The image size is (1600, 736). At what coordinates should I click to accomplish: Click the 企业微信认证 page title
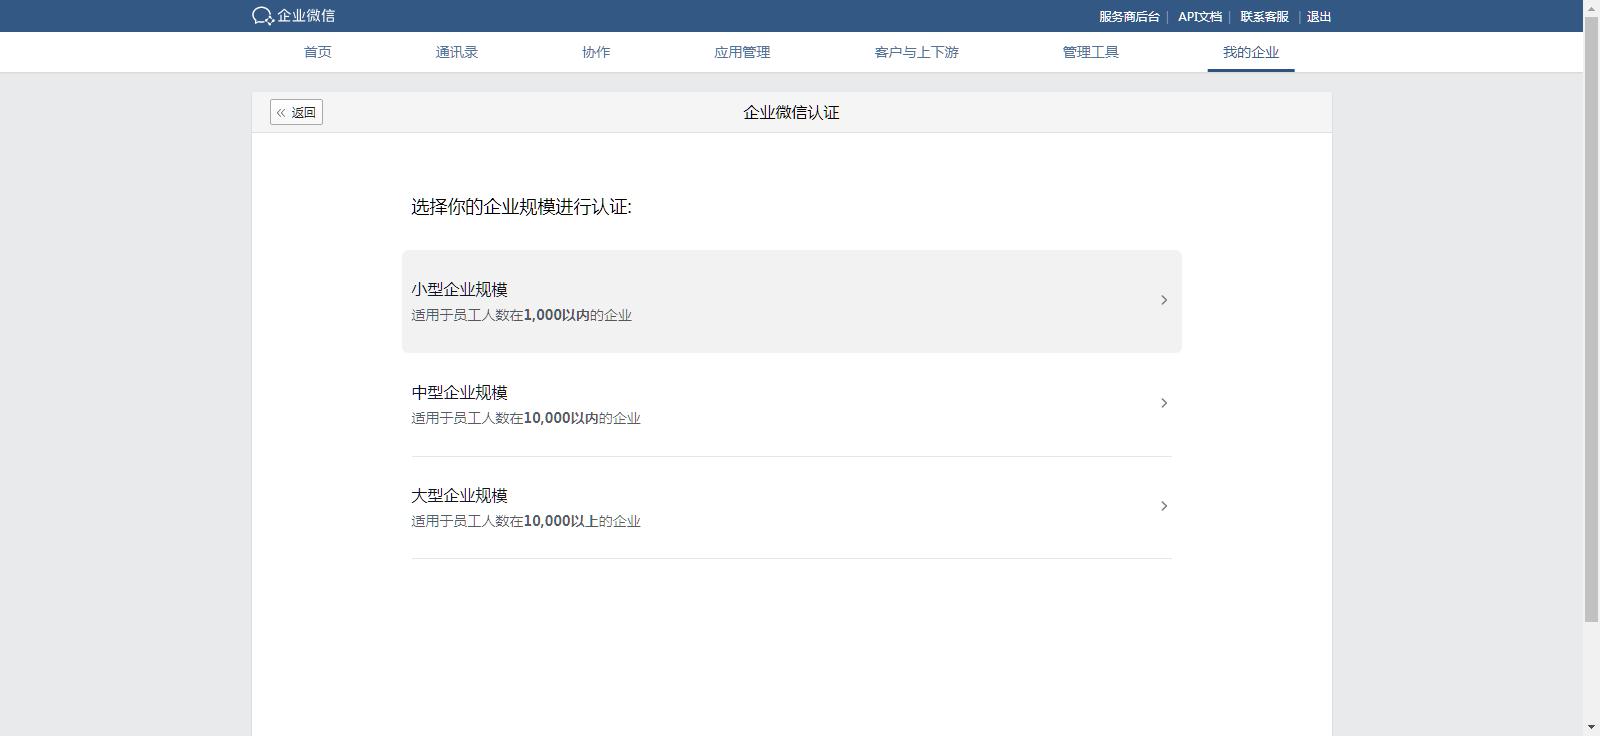click(x=791, y=112)
